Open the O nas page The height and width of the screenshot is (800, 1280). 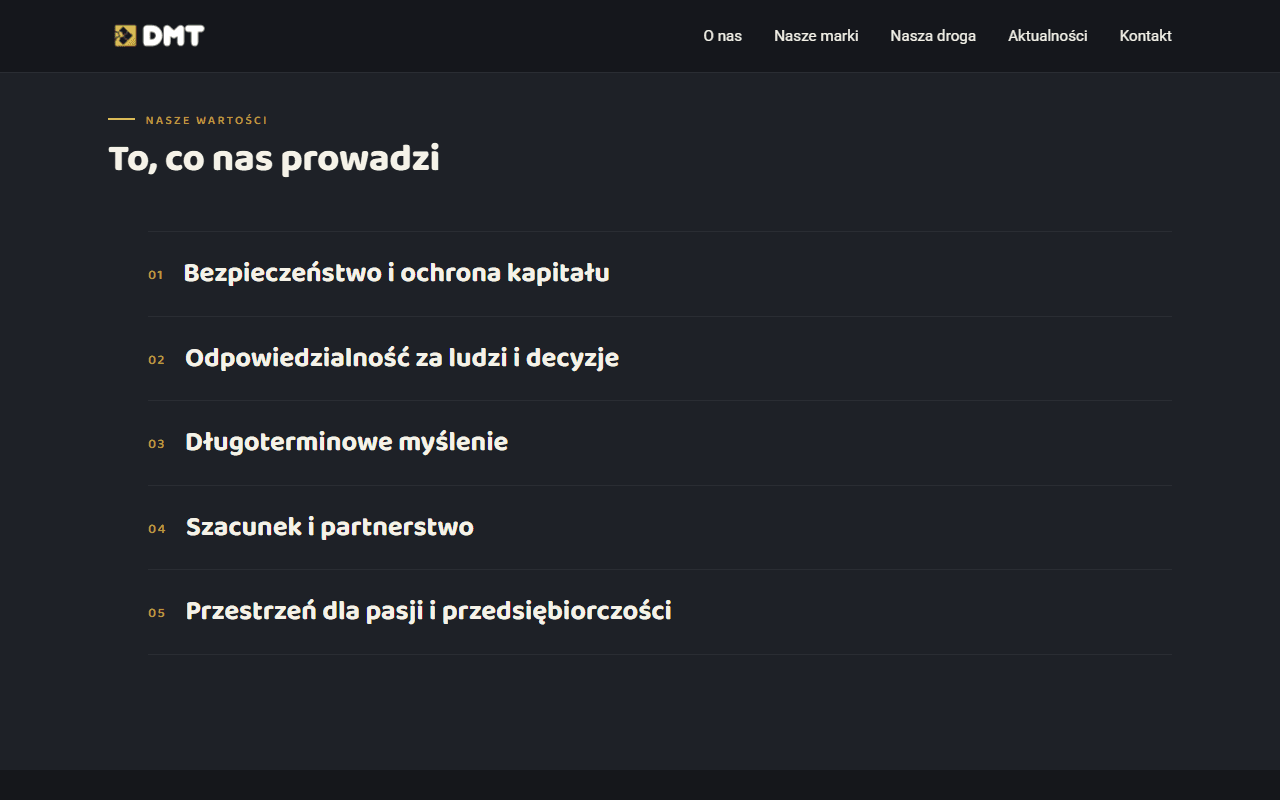coord(722,36)
